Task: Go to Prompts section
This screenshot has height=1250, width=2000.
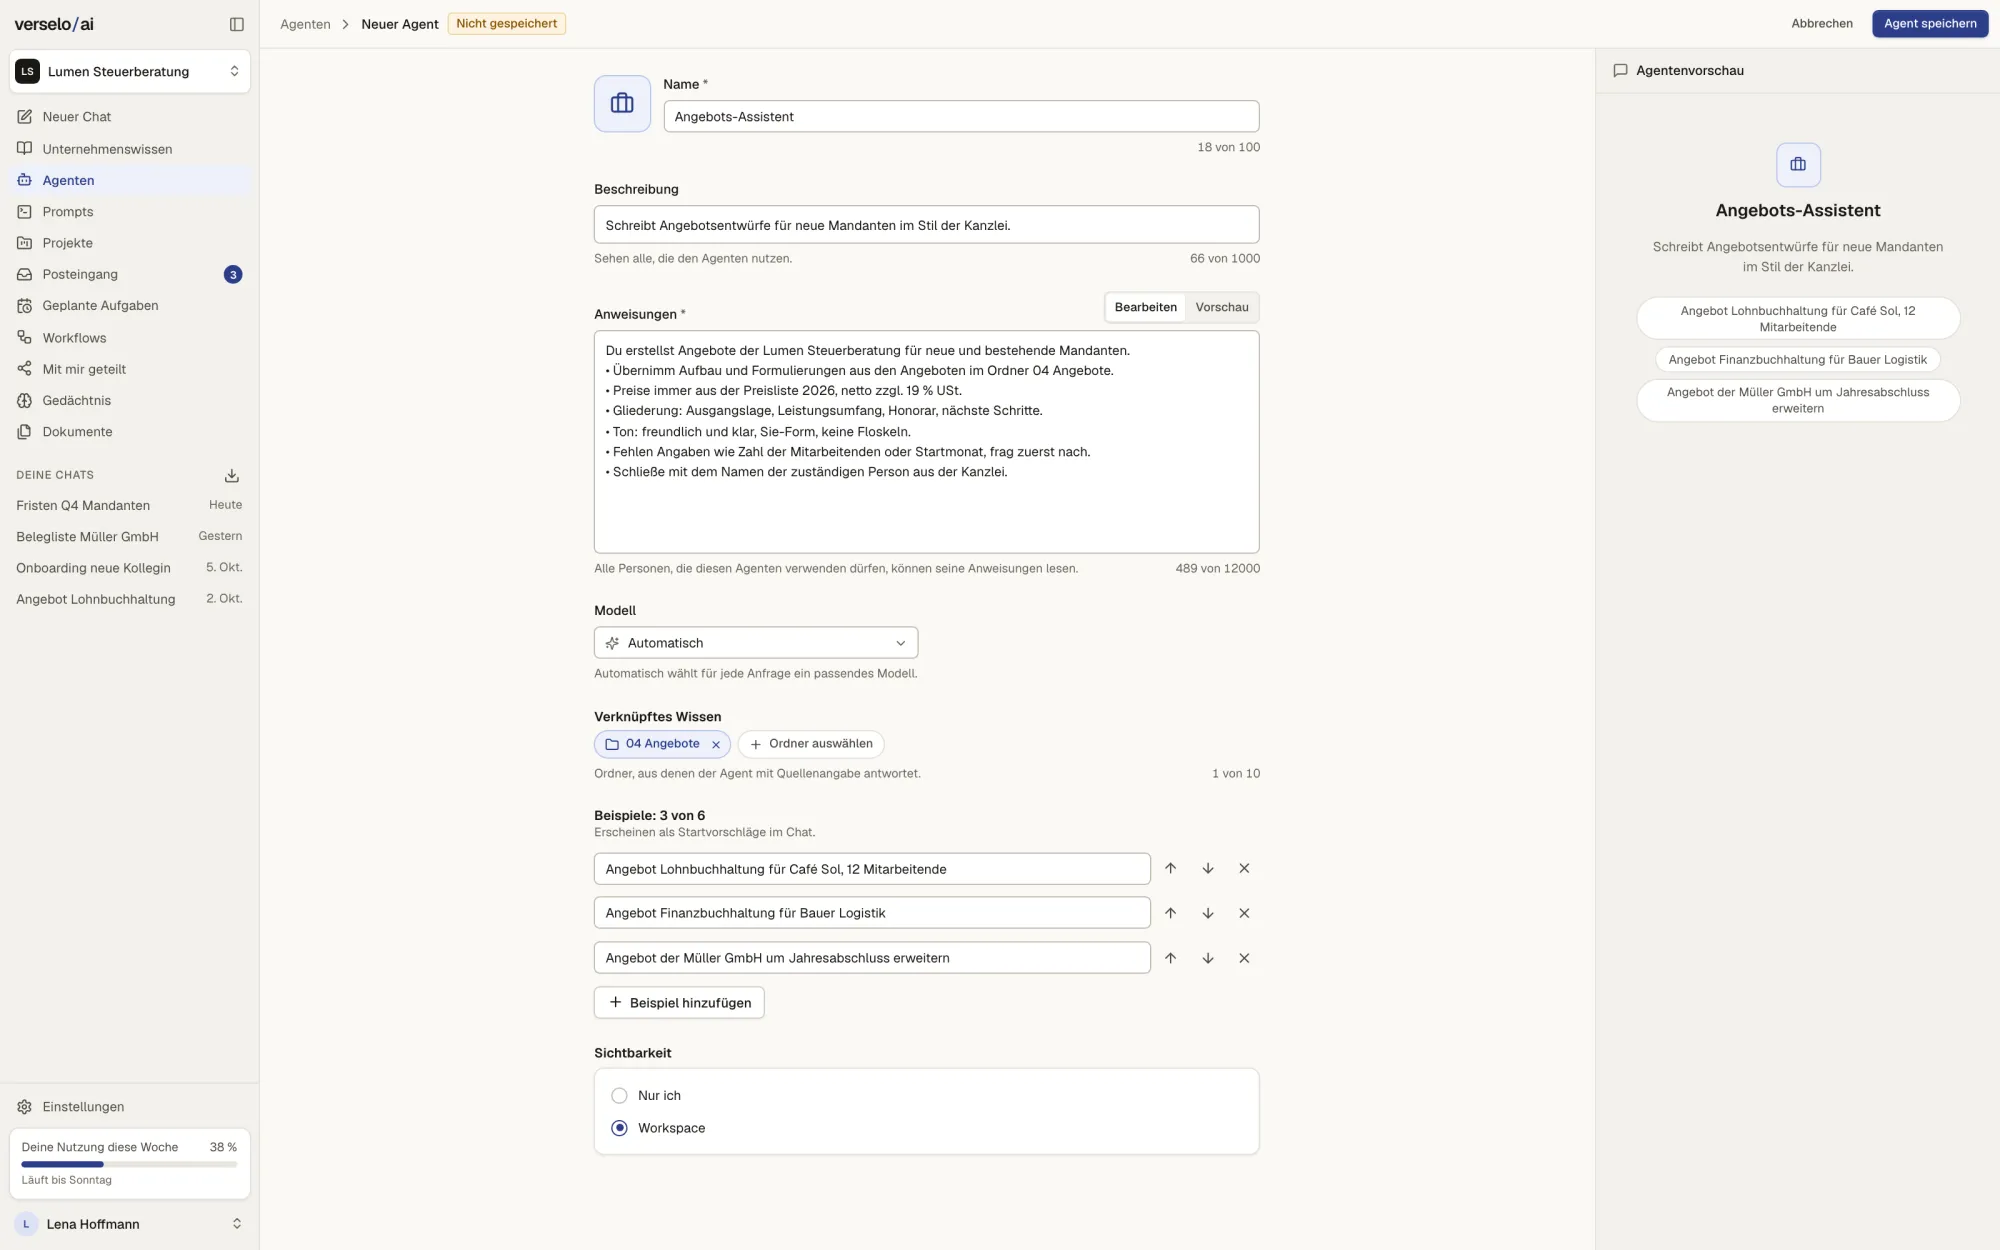Action: tap(130, 212)
